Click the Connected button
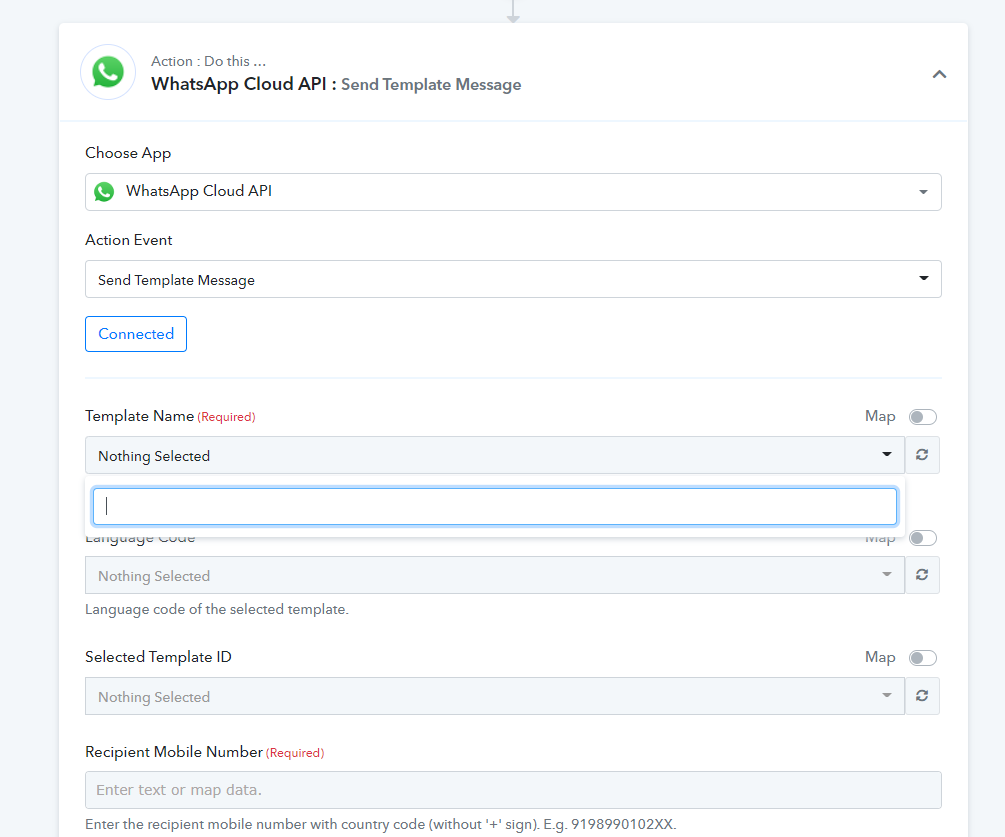 136,334
